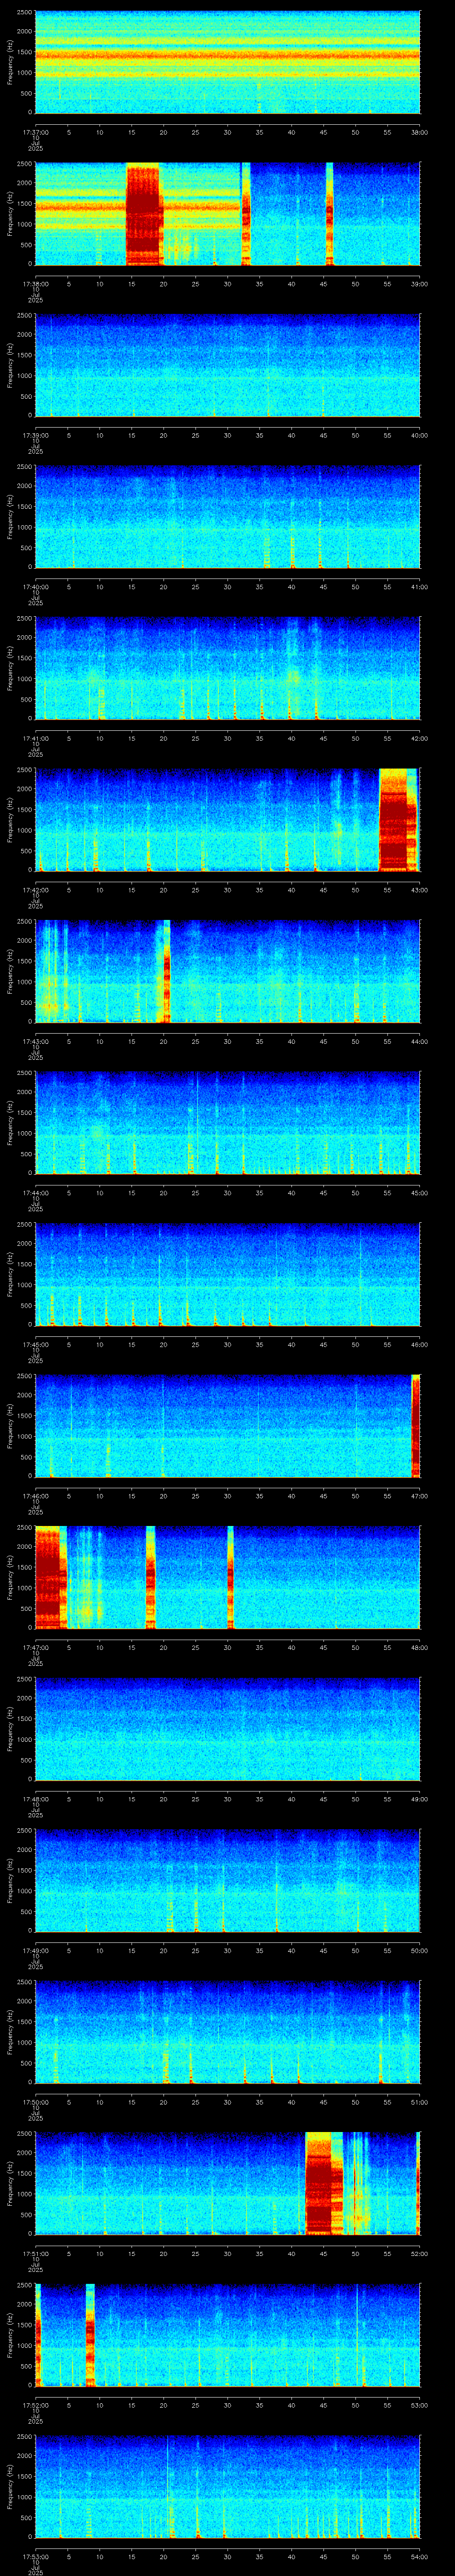Click the 17:40:00 start time label
The image size is (455, 2576).
pyautogui.click(x=35, y=587)
